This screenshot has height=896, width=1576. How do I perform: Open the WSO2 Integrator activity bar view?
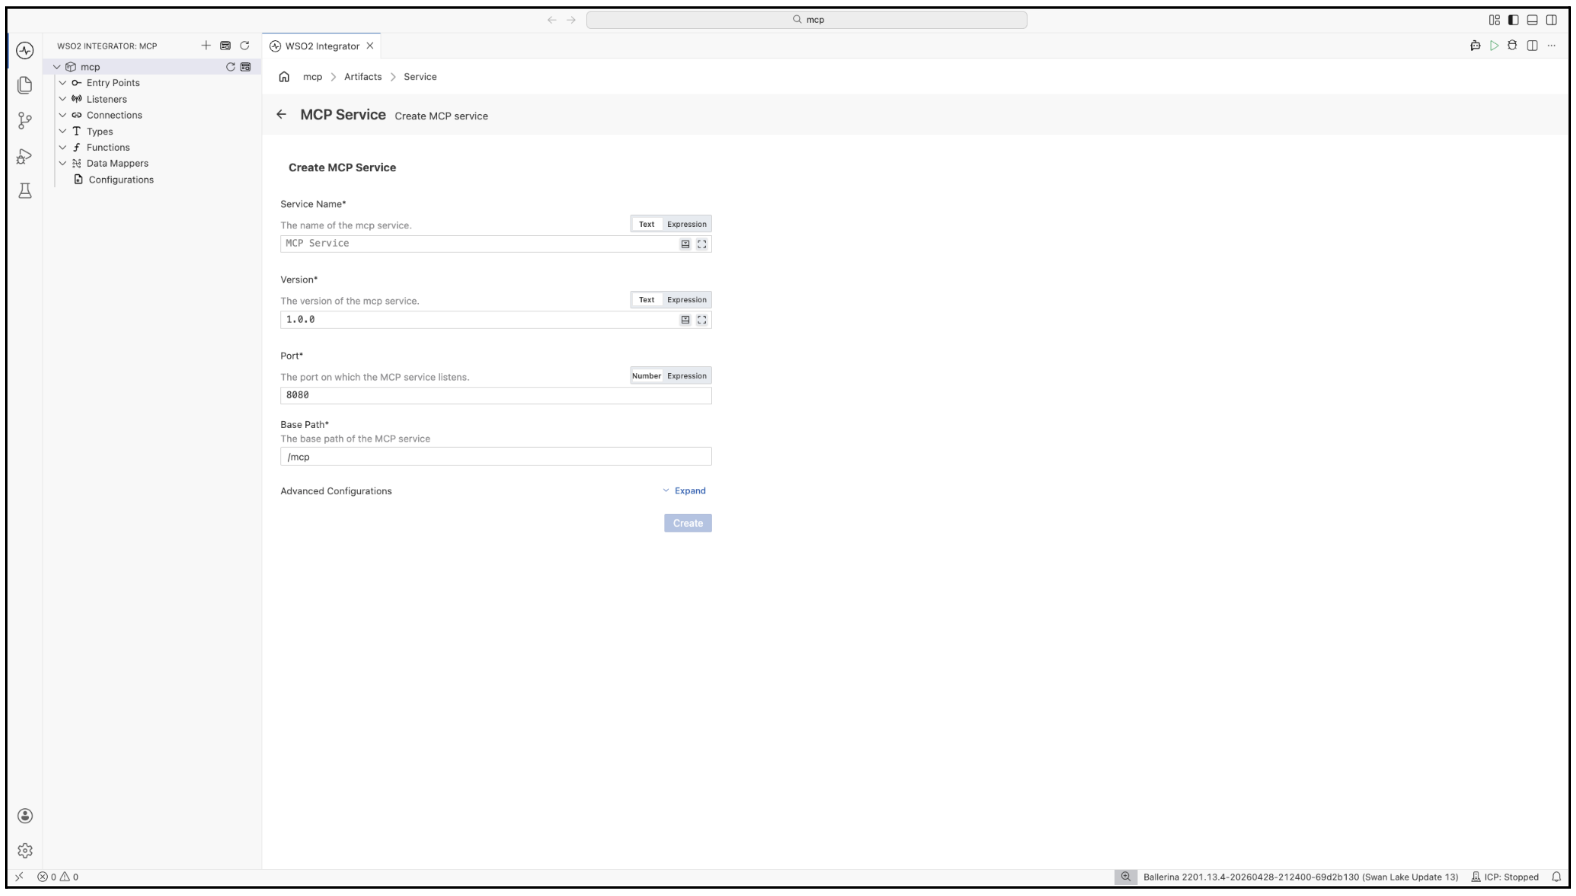click(x=25, y=51)
